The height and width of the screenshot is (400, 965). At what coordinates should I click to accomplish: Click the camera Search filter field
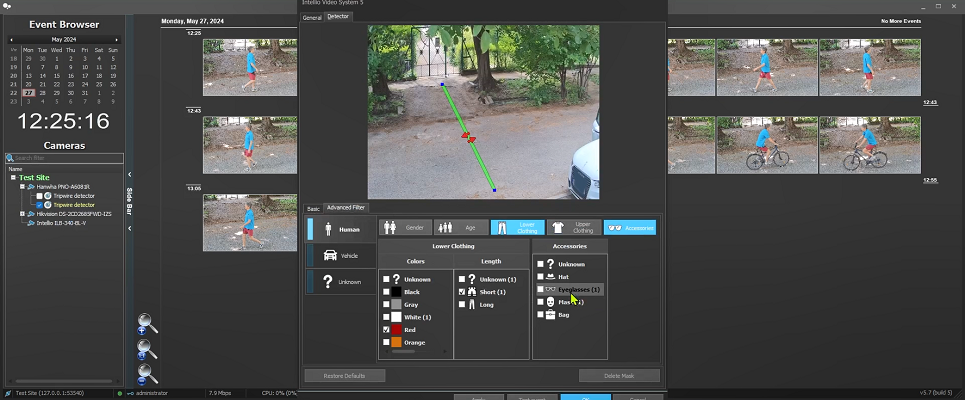point(68,158)
